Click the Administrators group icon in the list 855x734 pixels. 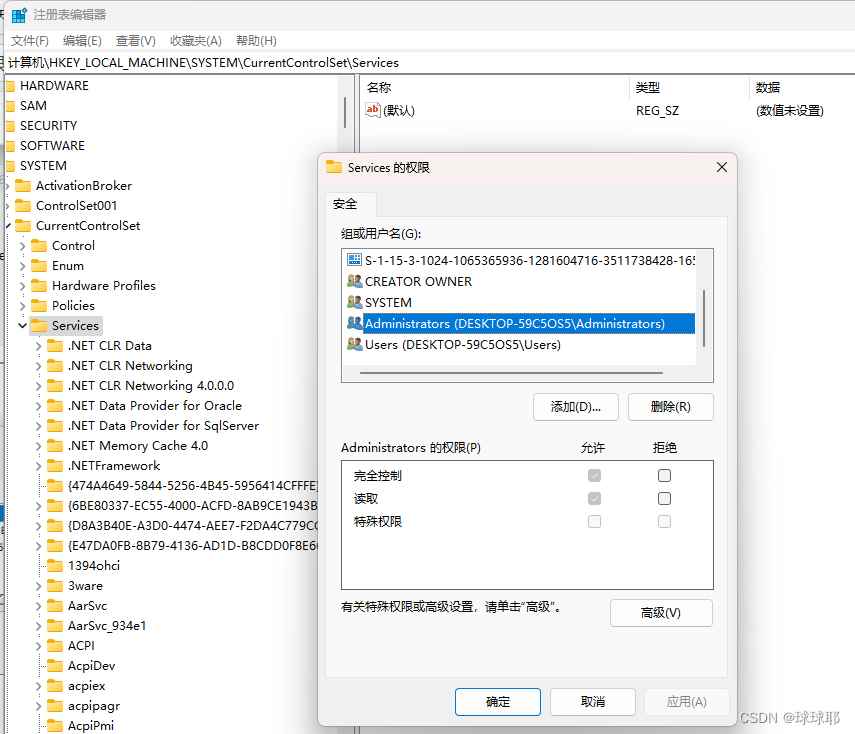pyautogui.click(x=355, y=322)
